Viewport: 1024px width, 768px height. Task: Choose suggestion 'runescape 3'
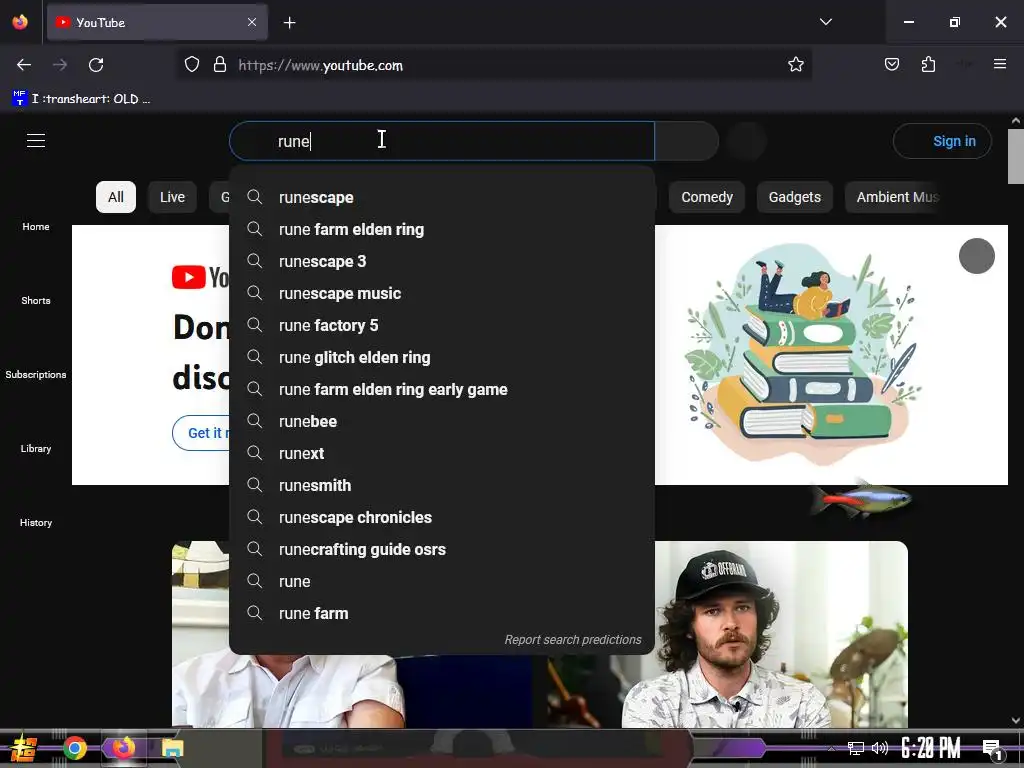[x=442, y=261]
